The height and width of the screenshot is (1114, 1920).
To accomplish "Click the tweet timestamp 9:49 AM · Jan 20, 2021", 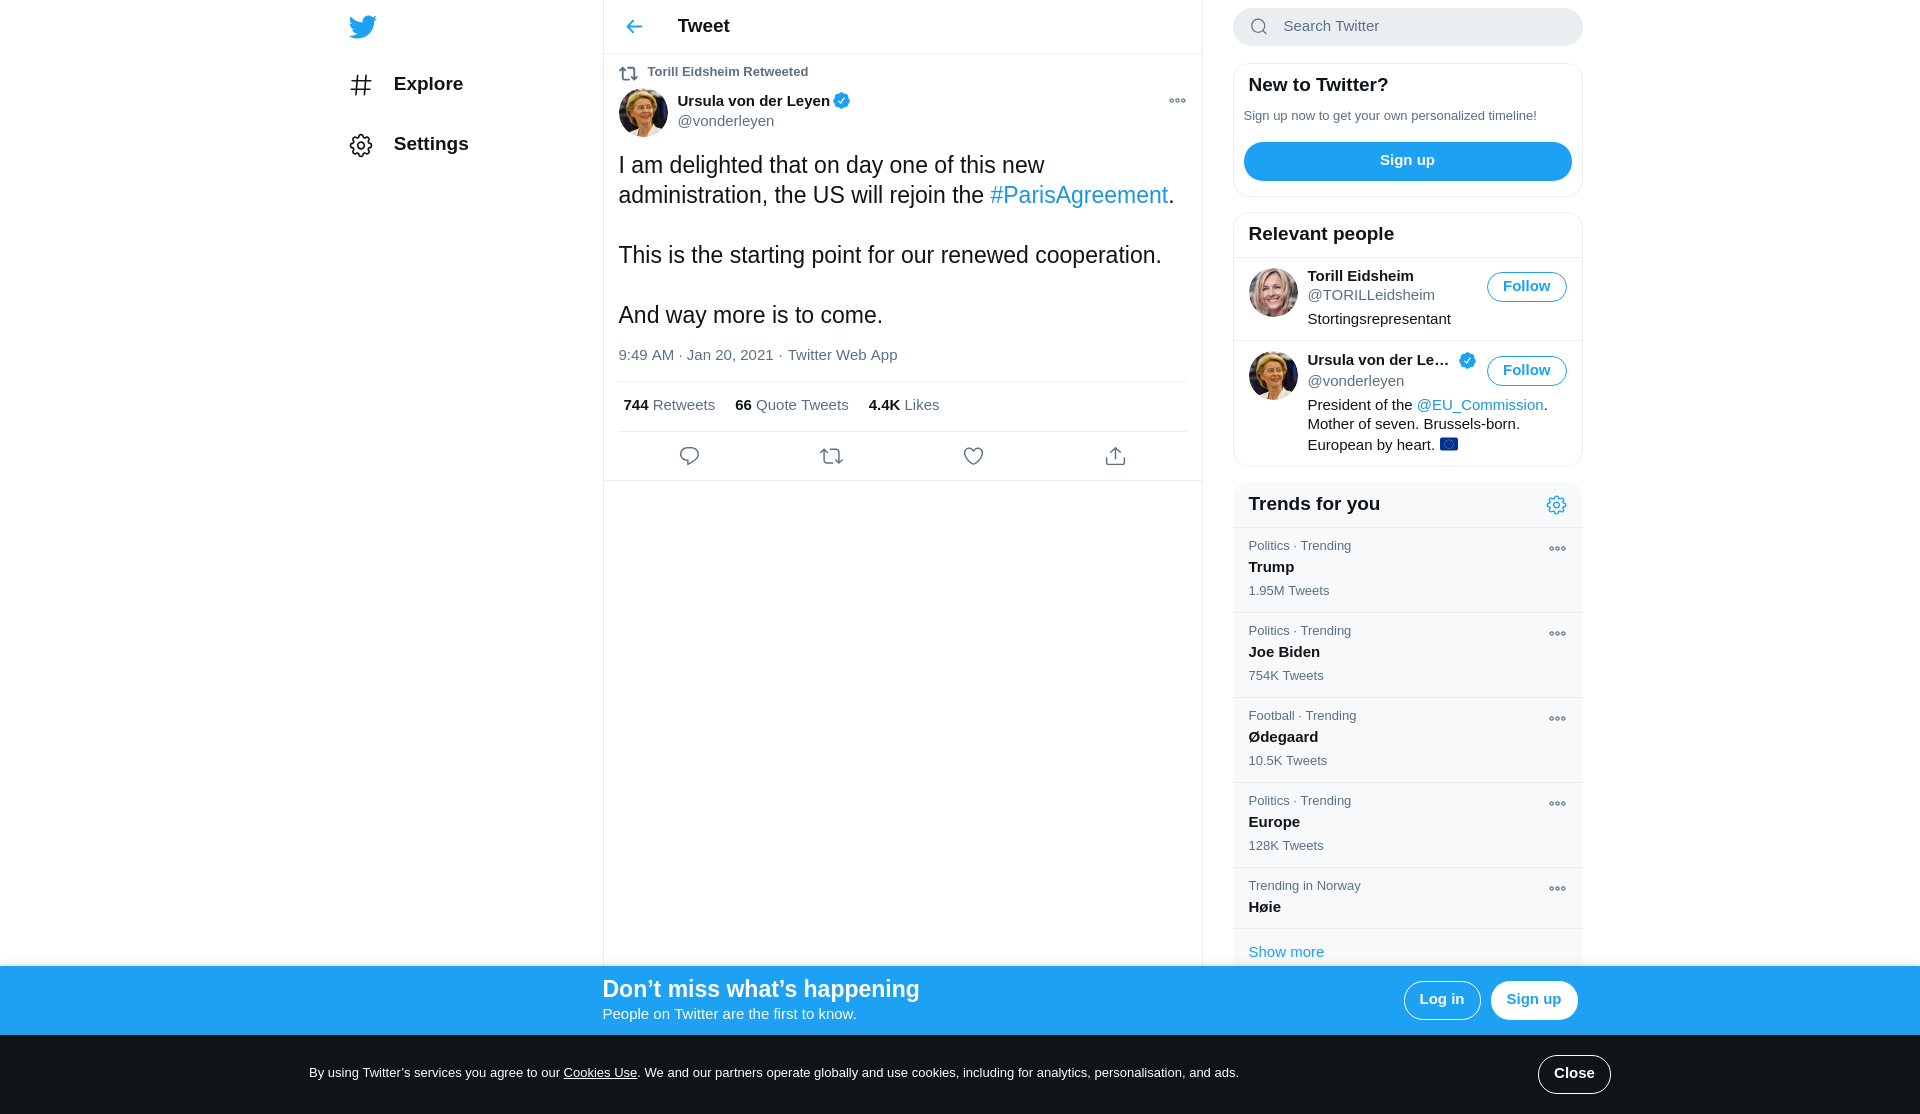I will [695, 355].
